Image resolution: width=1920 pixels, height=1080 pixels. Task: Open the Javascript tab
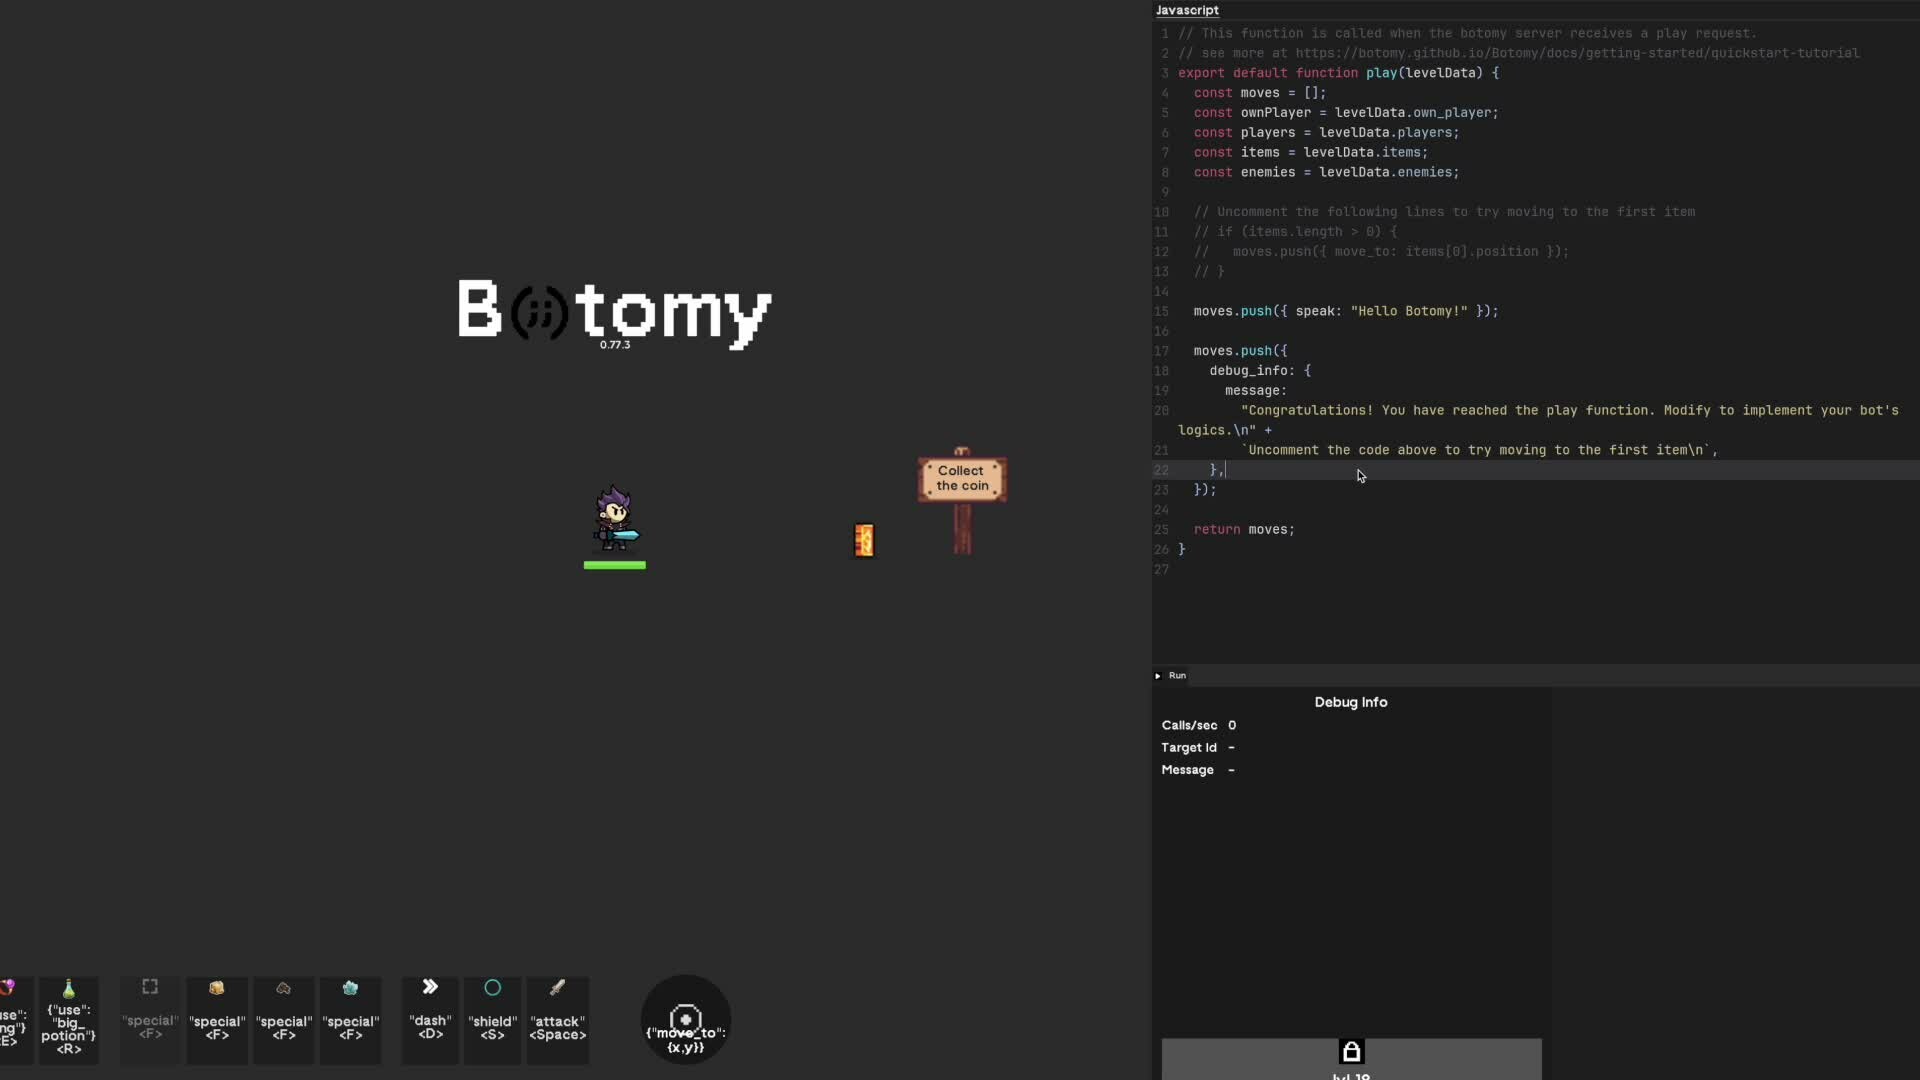coord(1187,10)
